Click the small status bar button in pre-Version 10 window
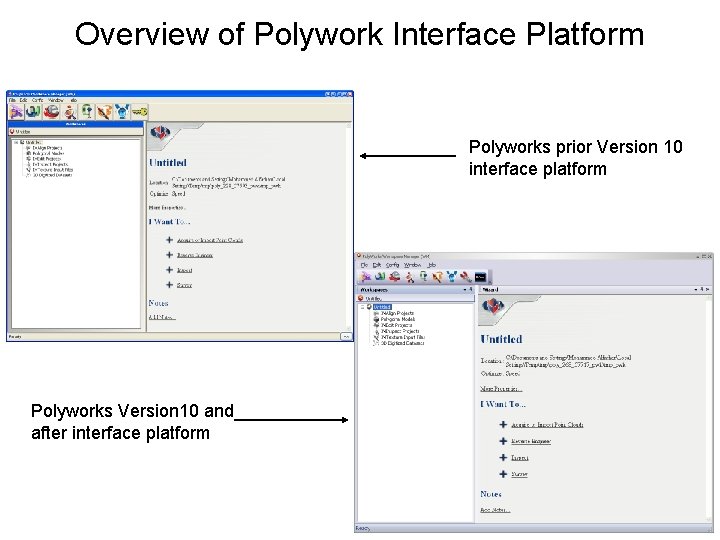 click(x=346, y=337)
